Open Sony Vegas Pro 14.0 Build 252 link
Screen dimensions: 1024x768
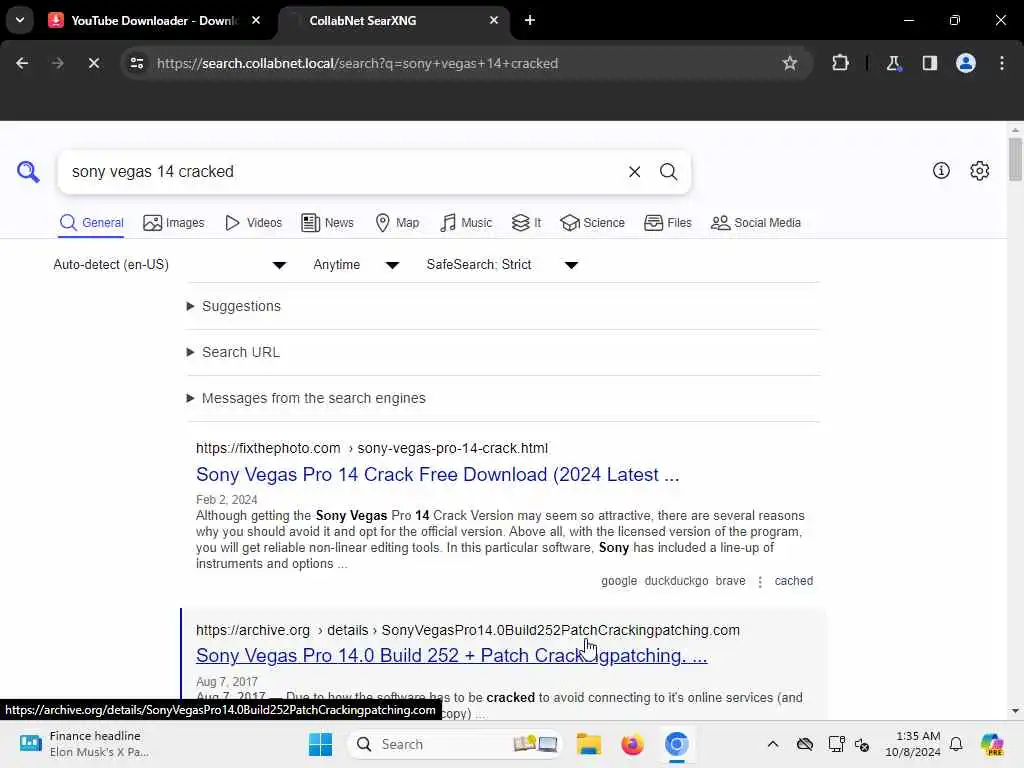[x=451, y=656]
